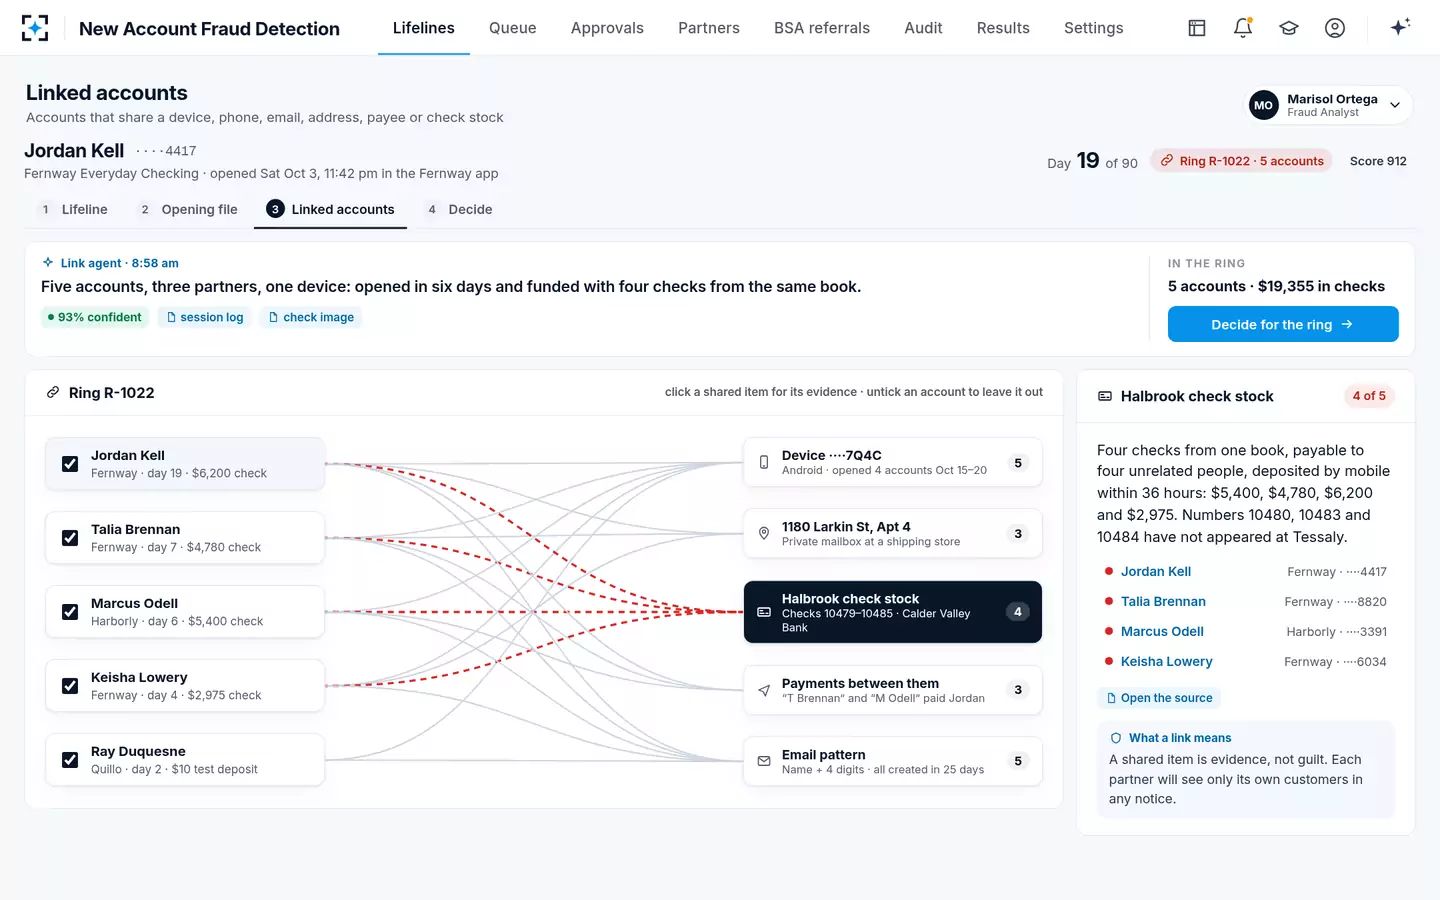Click Open the source link
1440x900 pixels.
pos(1159,698)
